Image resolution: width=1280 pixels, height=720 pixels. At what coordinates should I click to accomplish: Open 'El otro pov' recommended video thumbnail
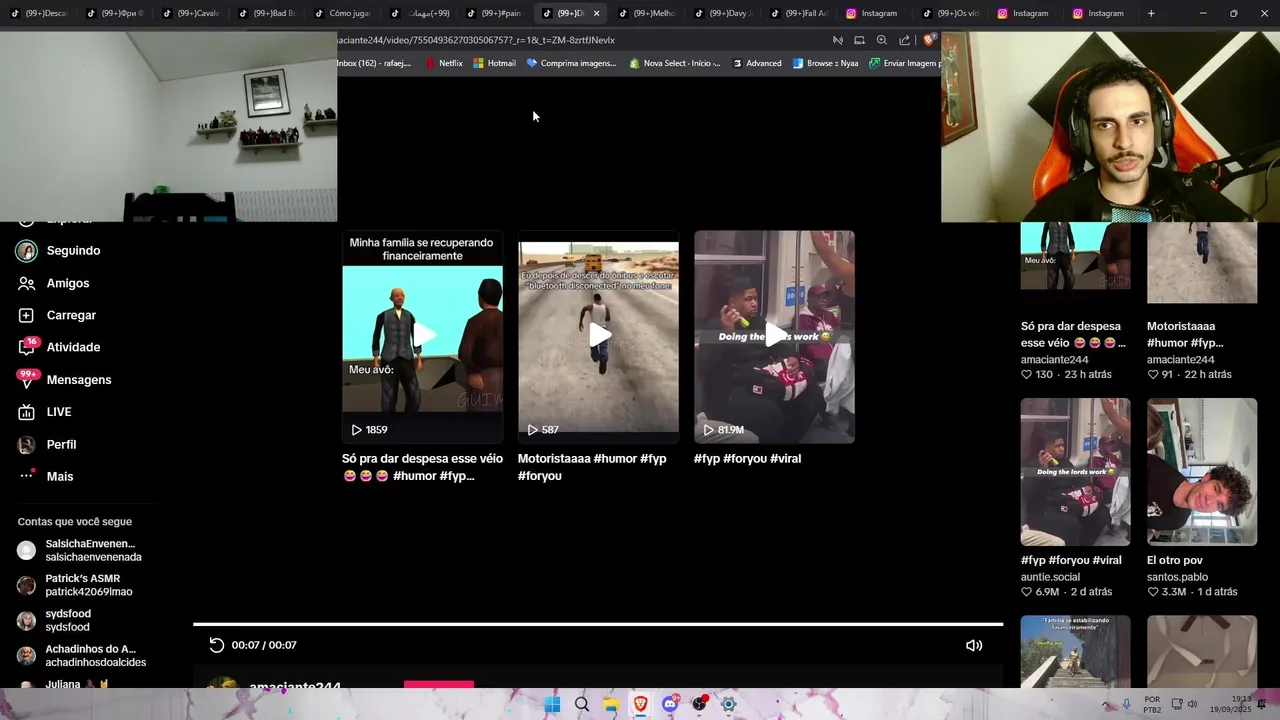point(1201,472)
